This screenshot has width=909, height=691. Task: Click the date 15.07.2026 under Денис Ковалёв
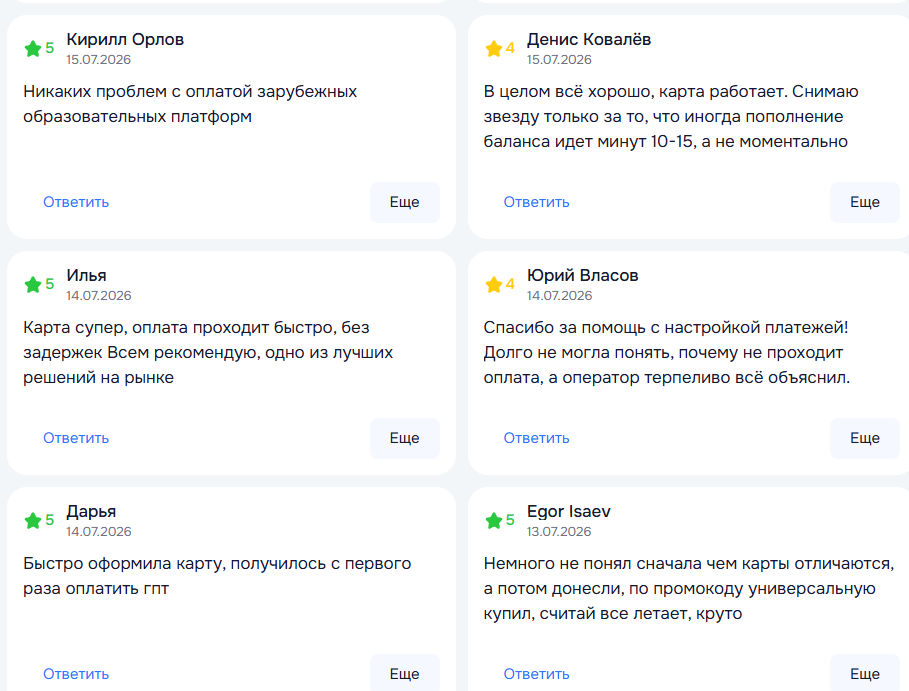point(559,60)
